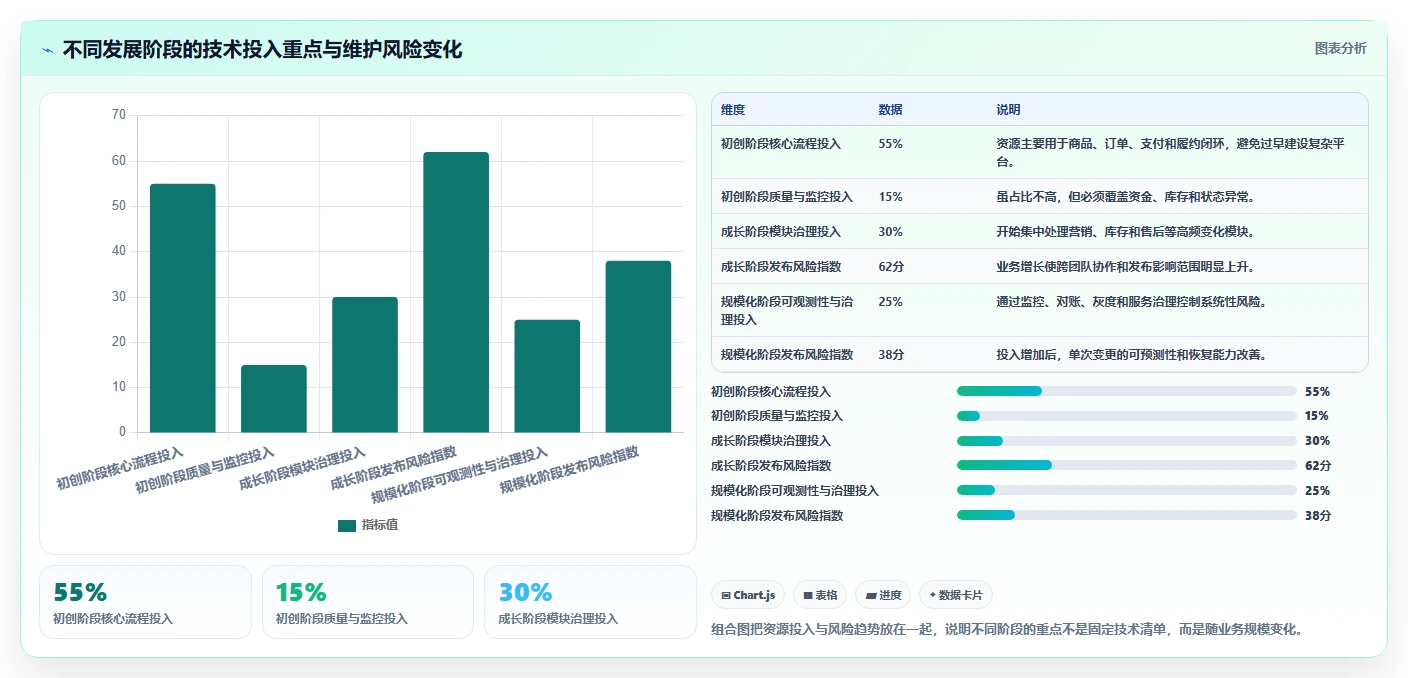Click the chart title 不同发展阶段的技术投入重点与维护风险变化
Screen dimensions: 1408x678
click(x=262, y=50)
